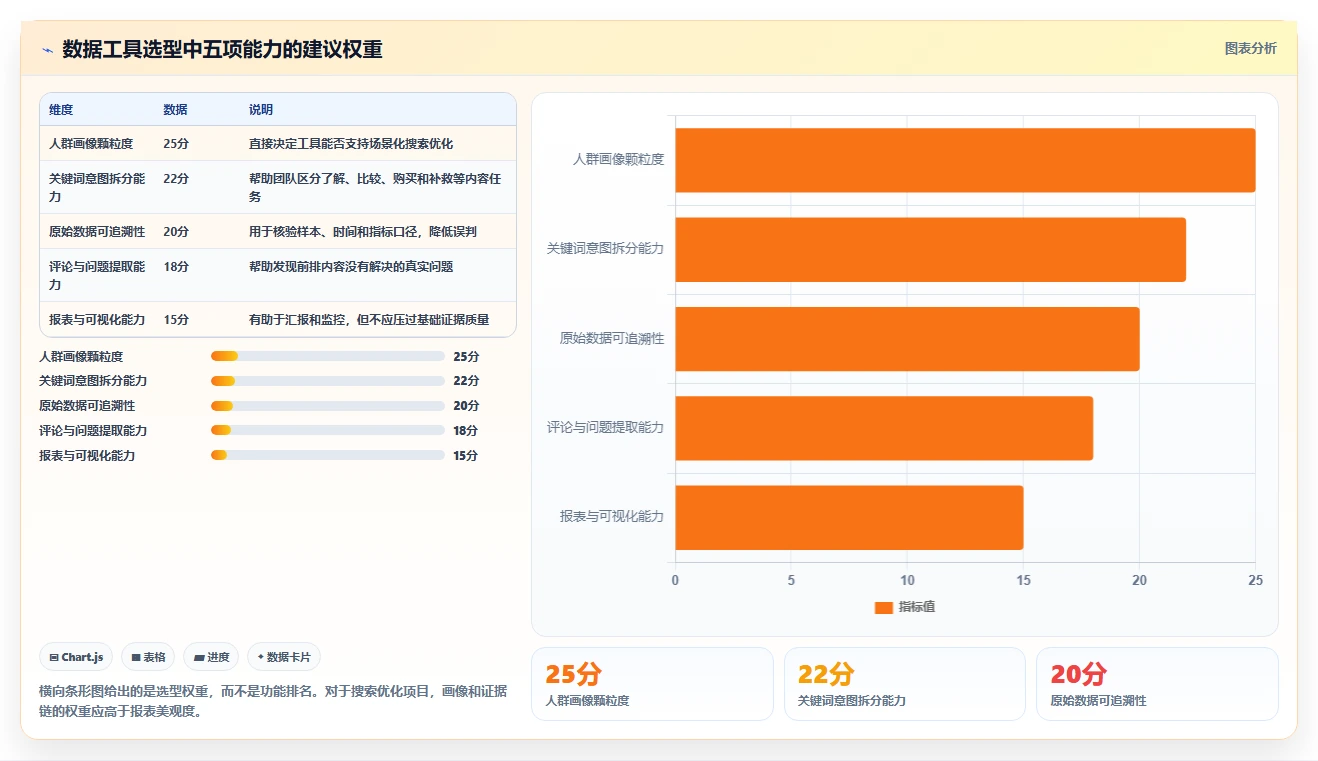Click the 15分 value in the table

[176, 320]
